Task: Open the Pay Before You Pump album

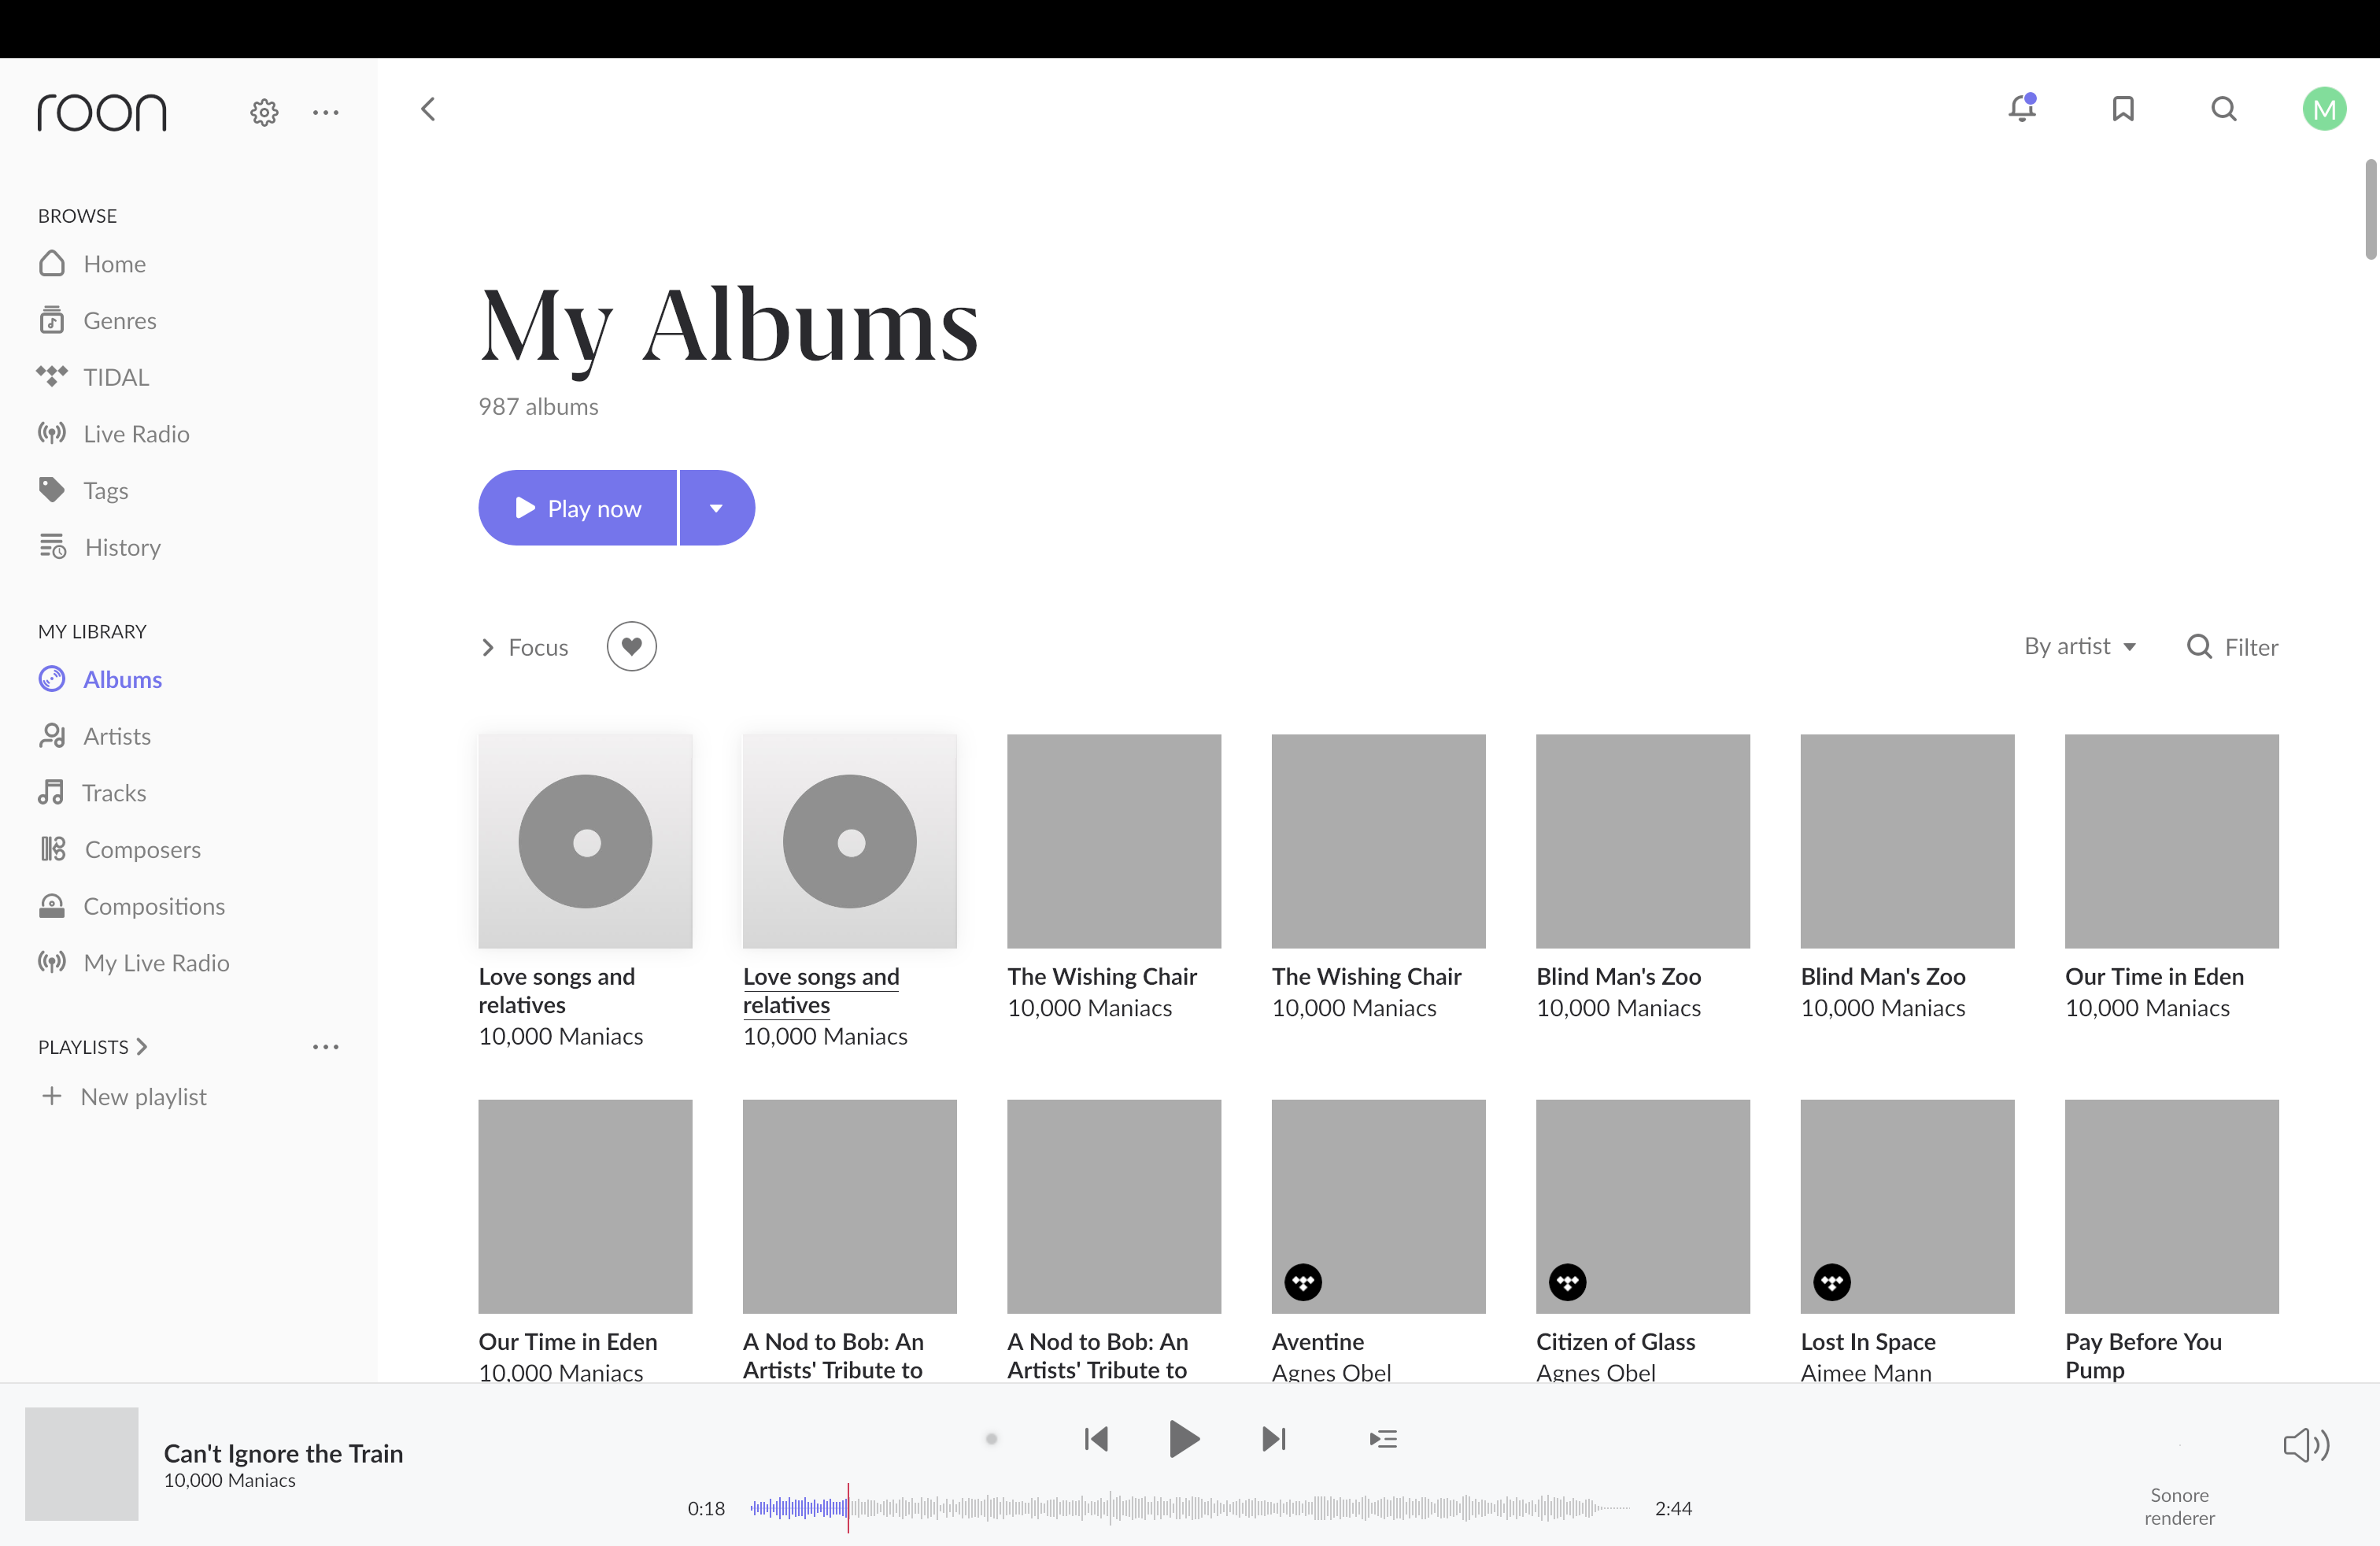Action: coord(2171,1206)
